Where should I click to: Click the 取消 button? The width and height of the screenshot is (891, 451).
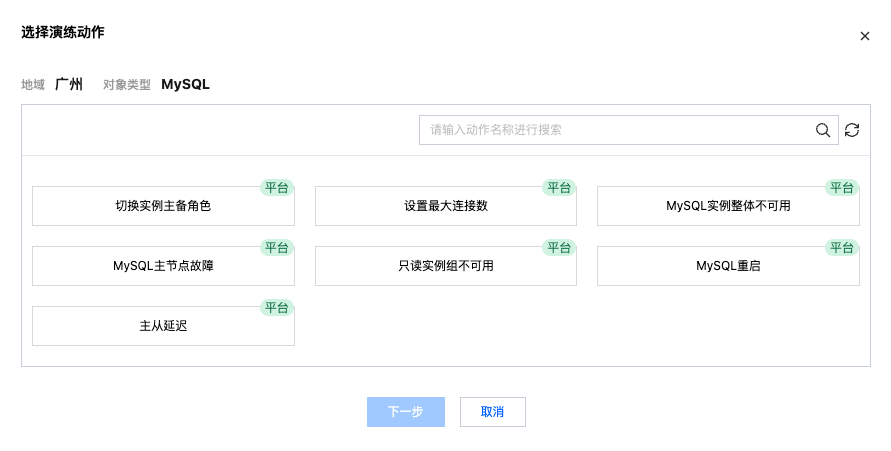[x=492, y=412]
